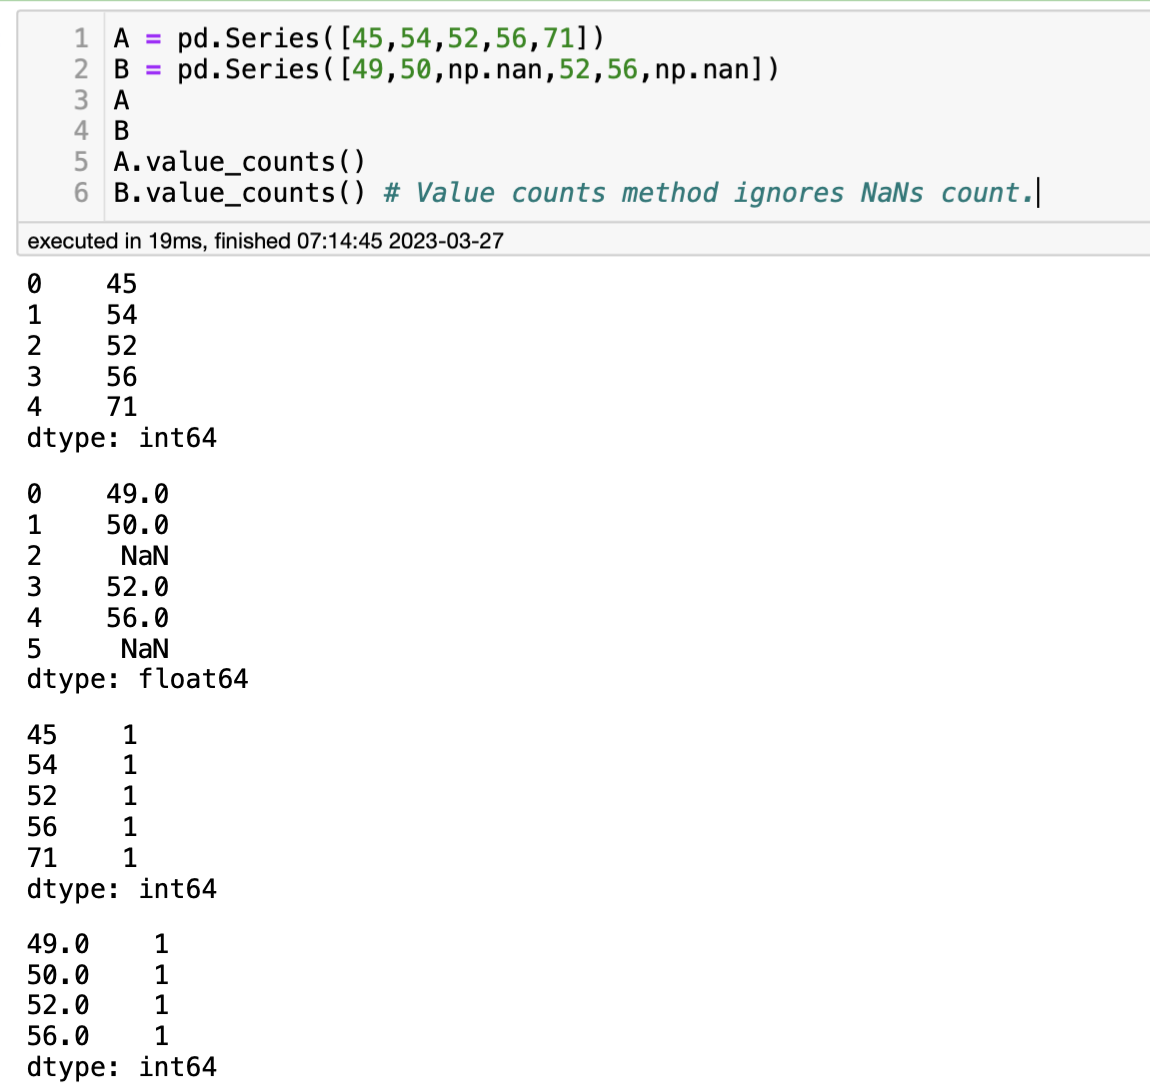This screenshot has width=1150, height=1092.
Task: Click line number 1 in code gutter
Action: coord(81,38)
